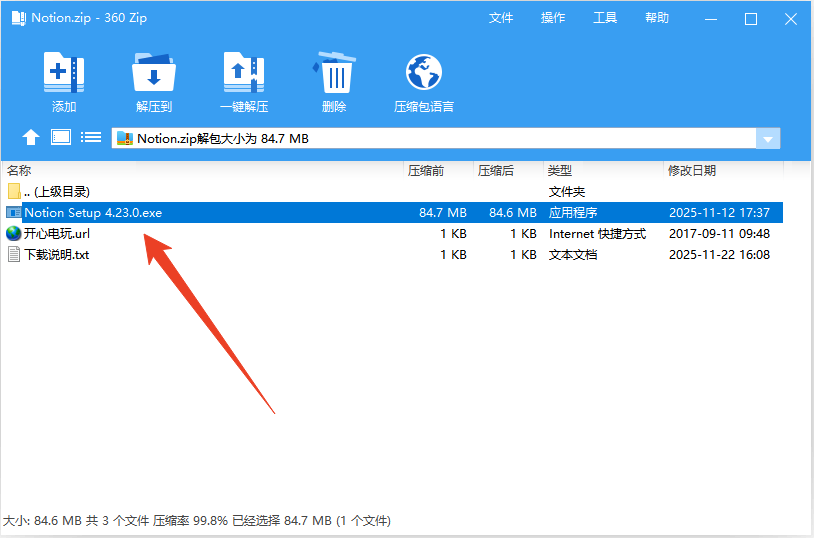Screen dimensions: 814x538
Task: Click the 360 Zip app icon in the title bar
Action: point(19,18)
